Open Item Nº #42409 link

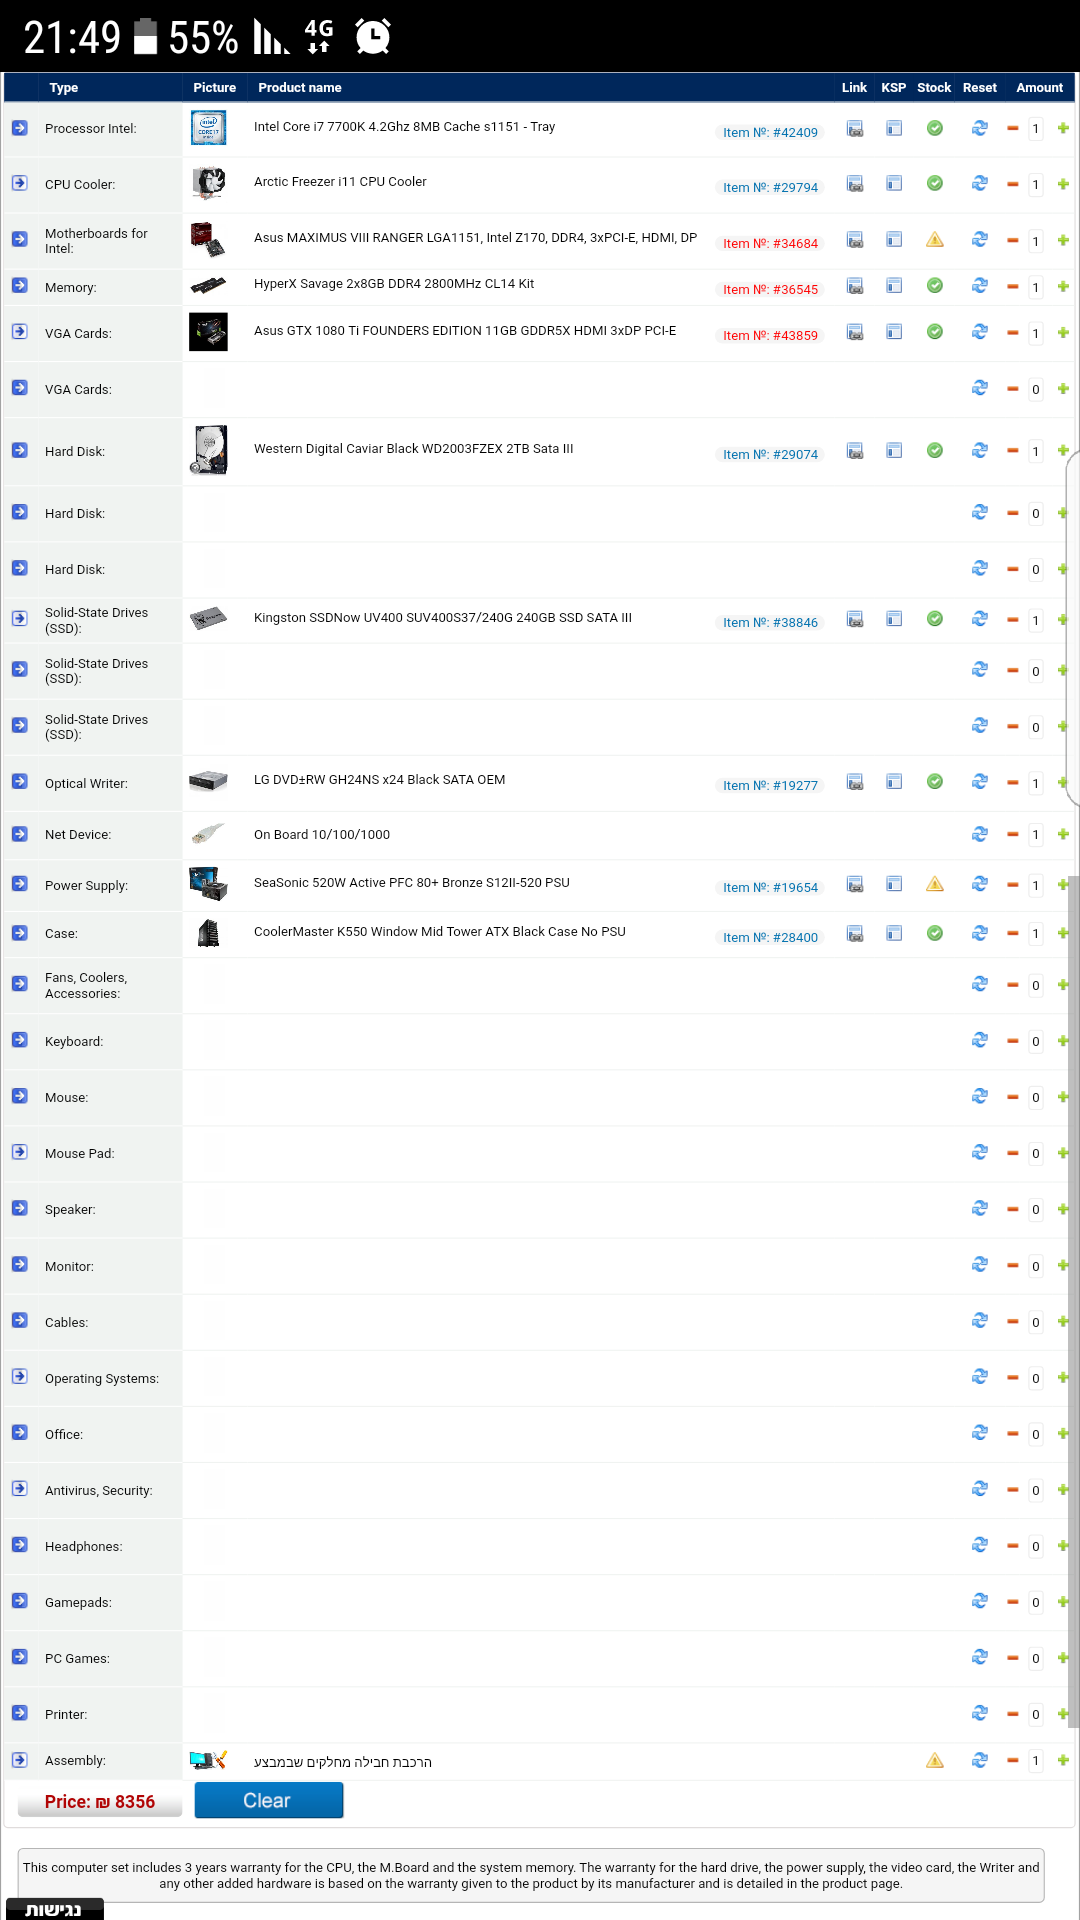(x=770, y=132)
